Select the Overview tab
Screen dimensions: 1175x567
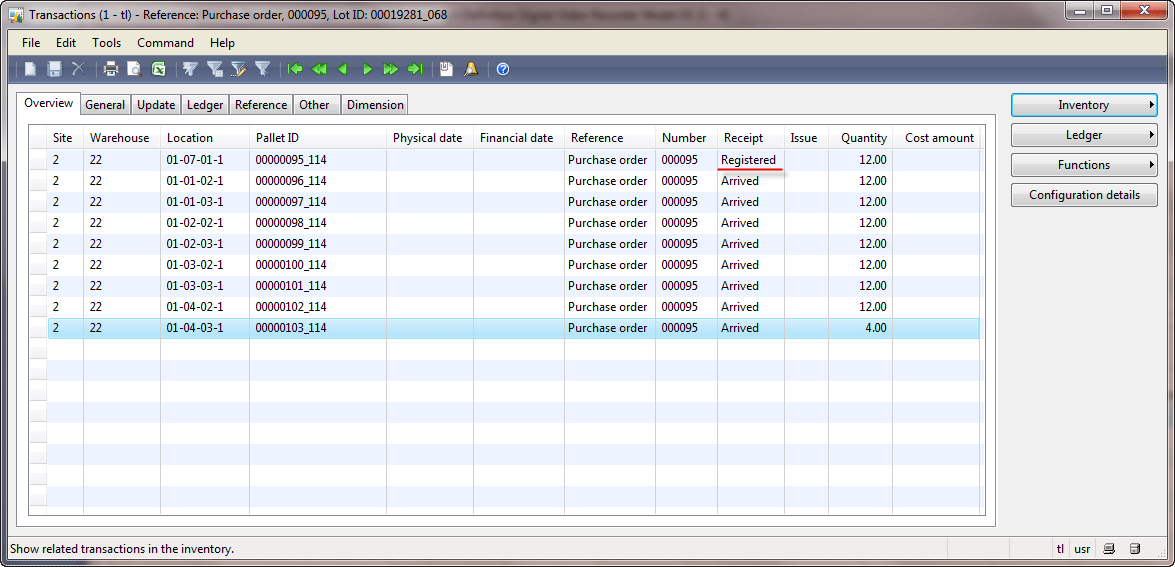pyautogui.click(x=49, y=103)
